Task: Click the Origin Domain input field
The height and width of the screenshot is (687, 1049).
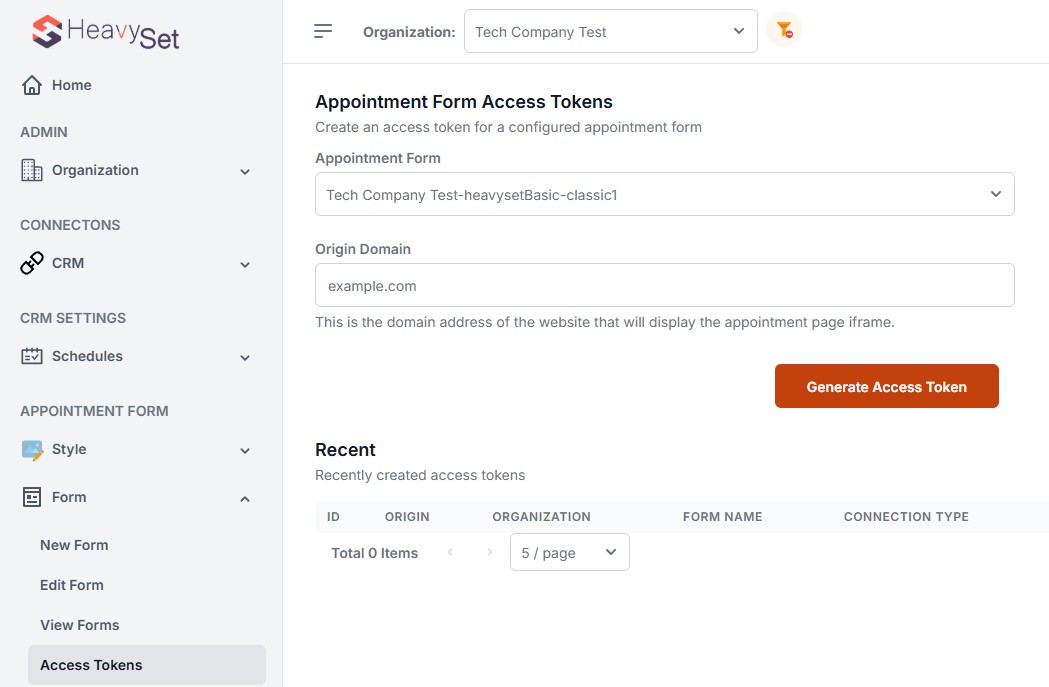Action: (664, 285)
